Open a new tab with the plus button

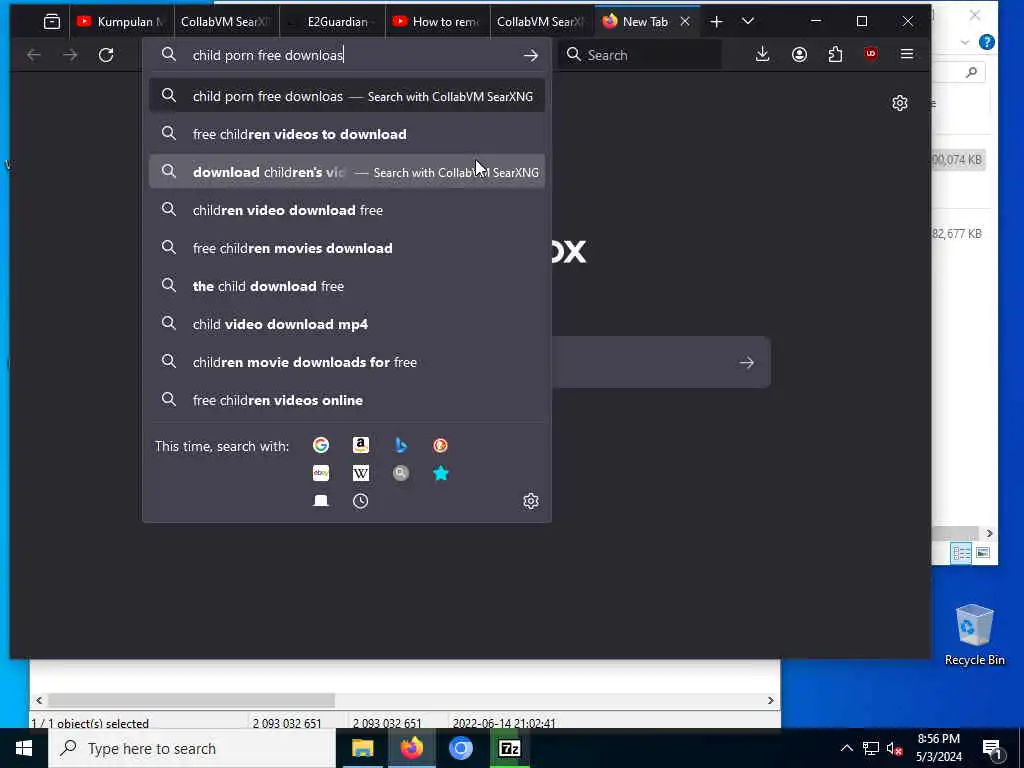click(x=716, y=22)
